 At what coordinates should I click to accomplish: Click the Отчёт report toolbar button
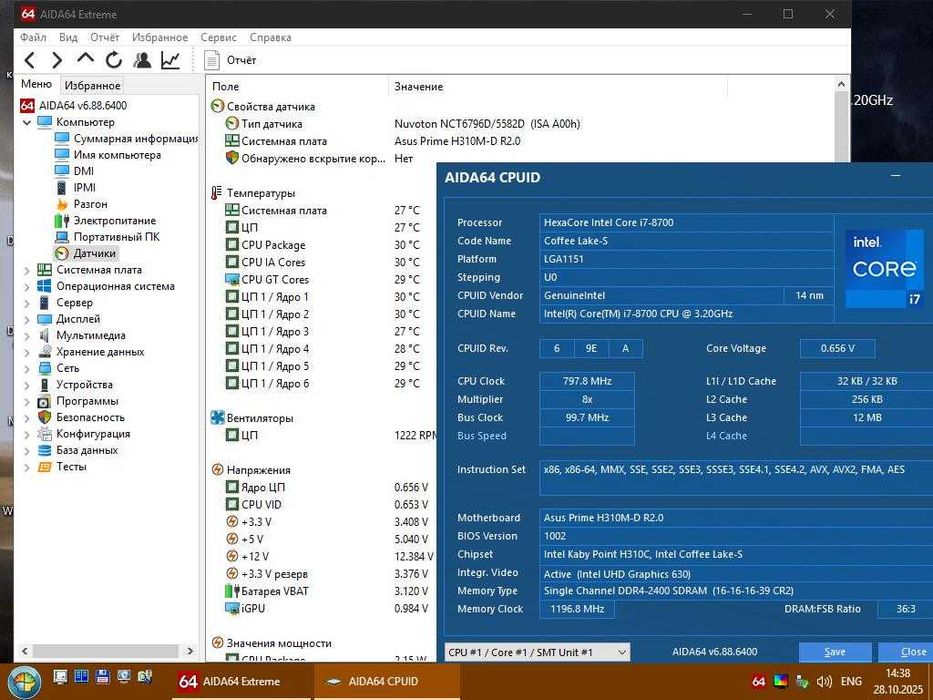(x=230, y=60)
